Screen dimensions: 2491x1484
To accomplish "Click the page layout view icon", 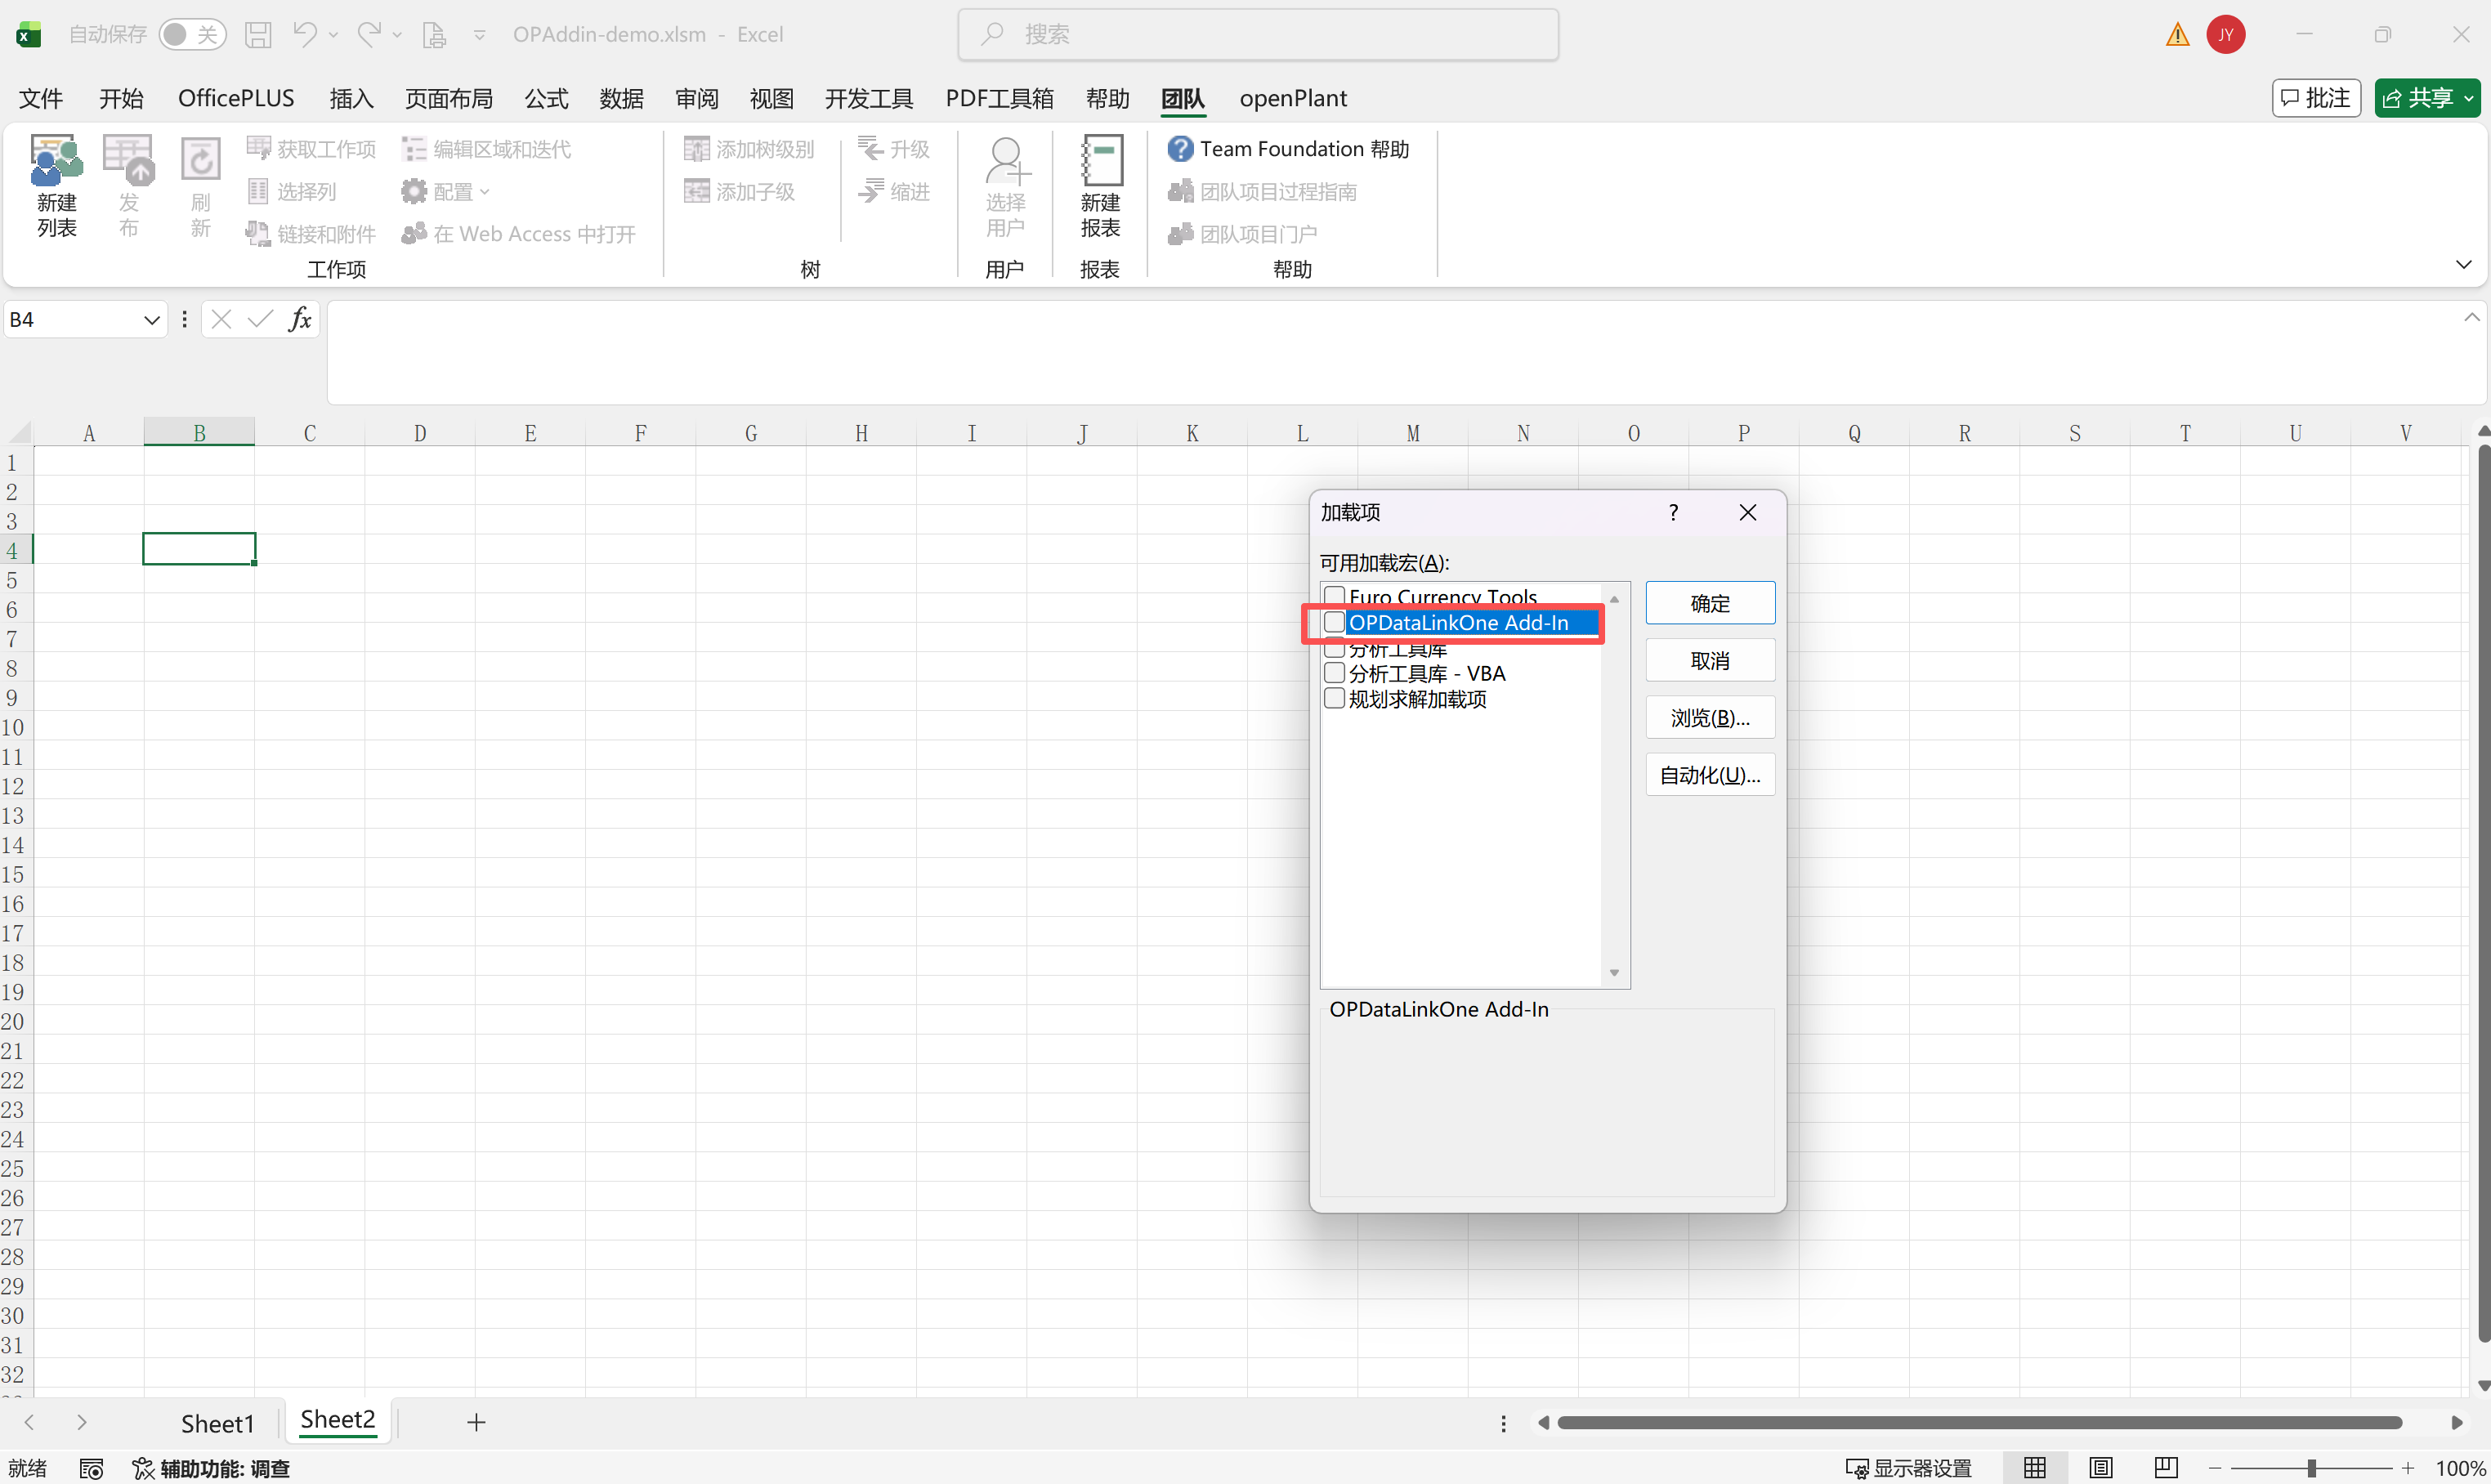I will pyautogui.click(x=2100, y=1467).
